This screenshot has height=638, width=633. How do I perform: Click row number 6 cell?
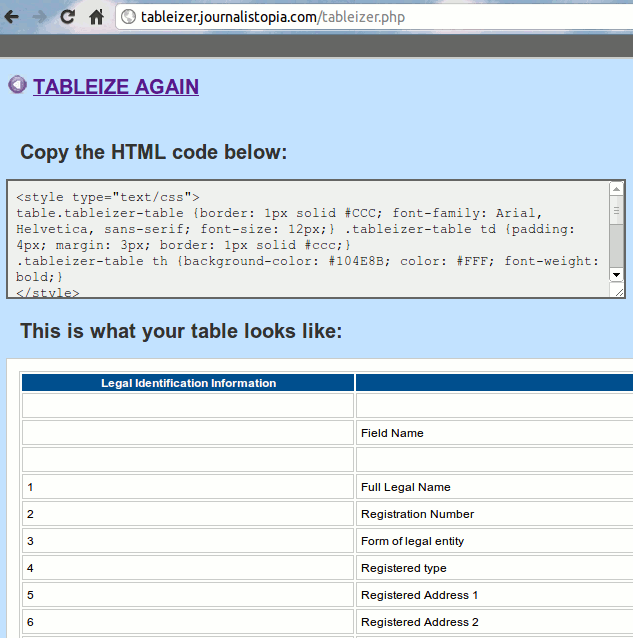[x=188, y=622]
